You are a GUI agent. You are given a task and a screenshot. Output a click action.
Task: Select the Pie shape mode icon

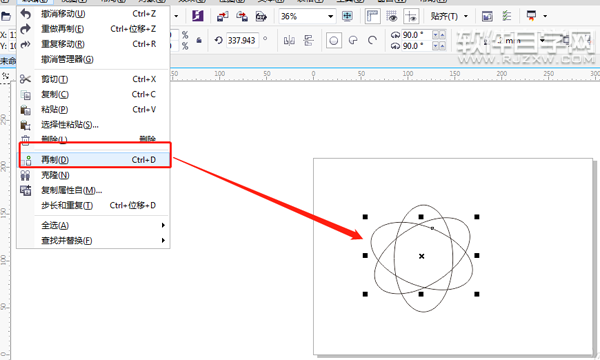353,40
